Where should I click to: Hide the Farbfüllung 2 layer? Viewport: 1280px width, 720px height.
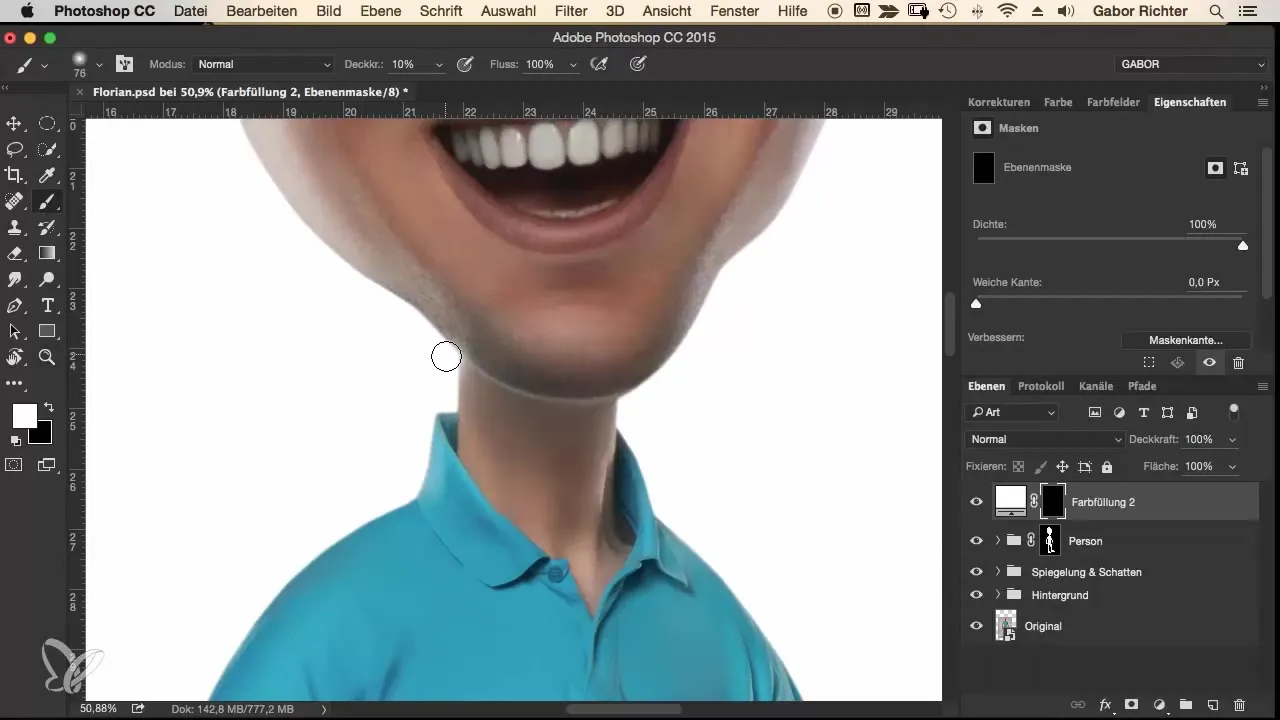[977, 502]
